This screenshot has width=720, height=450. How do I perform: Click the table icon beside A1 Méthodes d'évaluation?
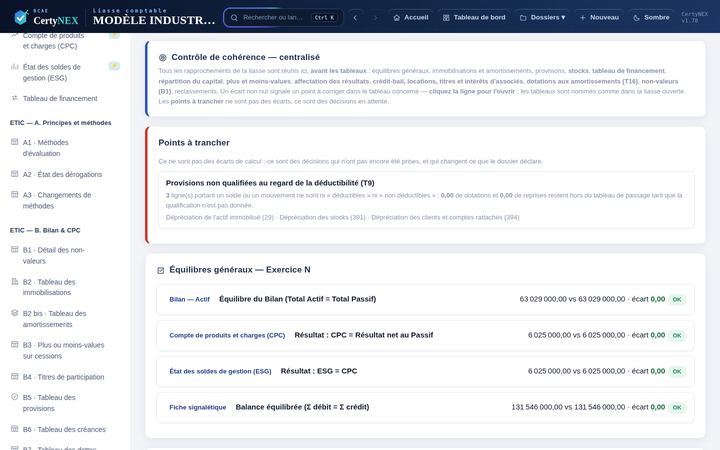pos(15,142)
